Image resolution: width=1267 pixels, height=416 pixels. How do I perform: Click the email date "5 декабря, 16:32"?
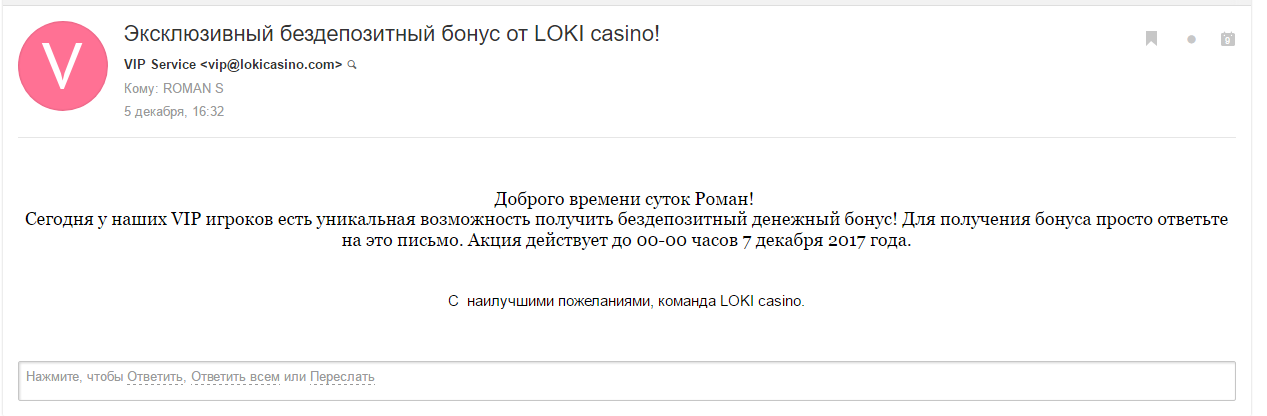pos(173,111)
